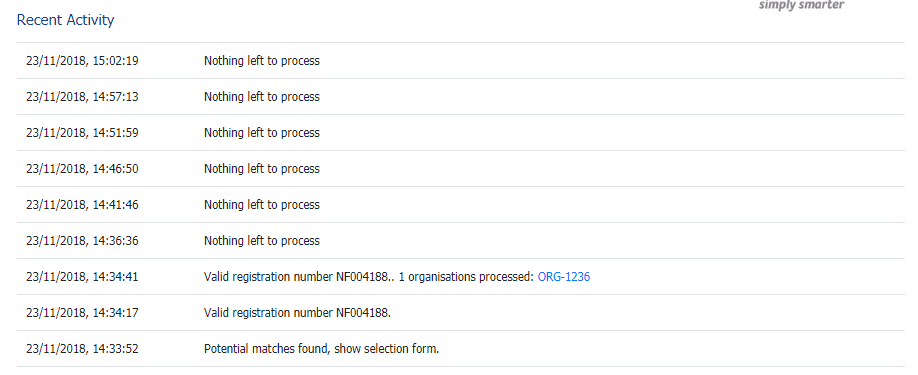The width and height of the screenshot is (918, 375).
Task: Select the 15:02:19 activity timestamp
Action: tap(82, 61)
